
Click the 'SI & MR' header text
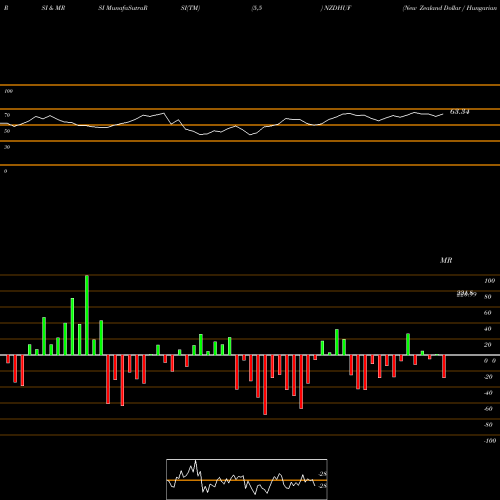(x=53, y=8)
